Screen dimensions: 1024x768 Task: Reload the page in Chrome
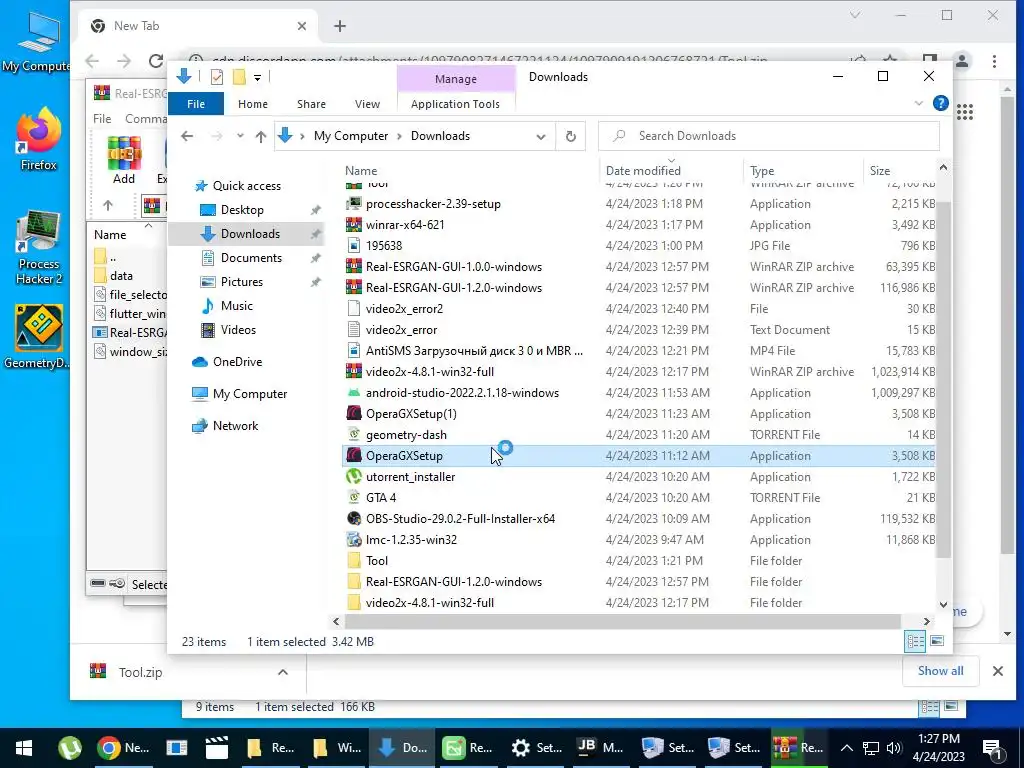pyautogui.click(x=155, y=61)
